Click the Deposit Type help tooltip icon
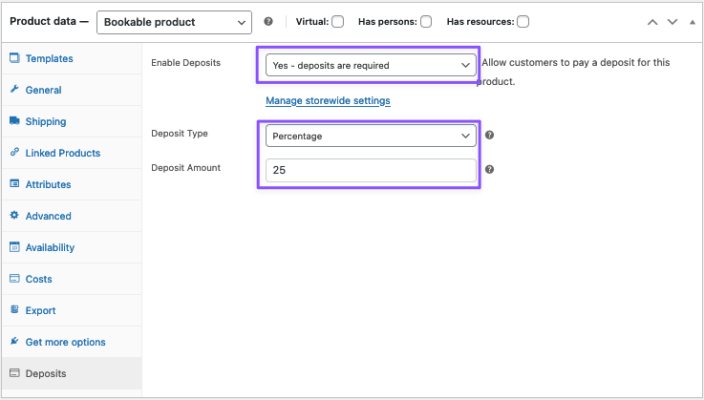Screen dimensions: 704x400 pyautogui.click(x=489, y=135)
